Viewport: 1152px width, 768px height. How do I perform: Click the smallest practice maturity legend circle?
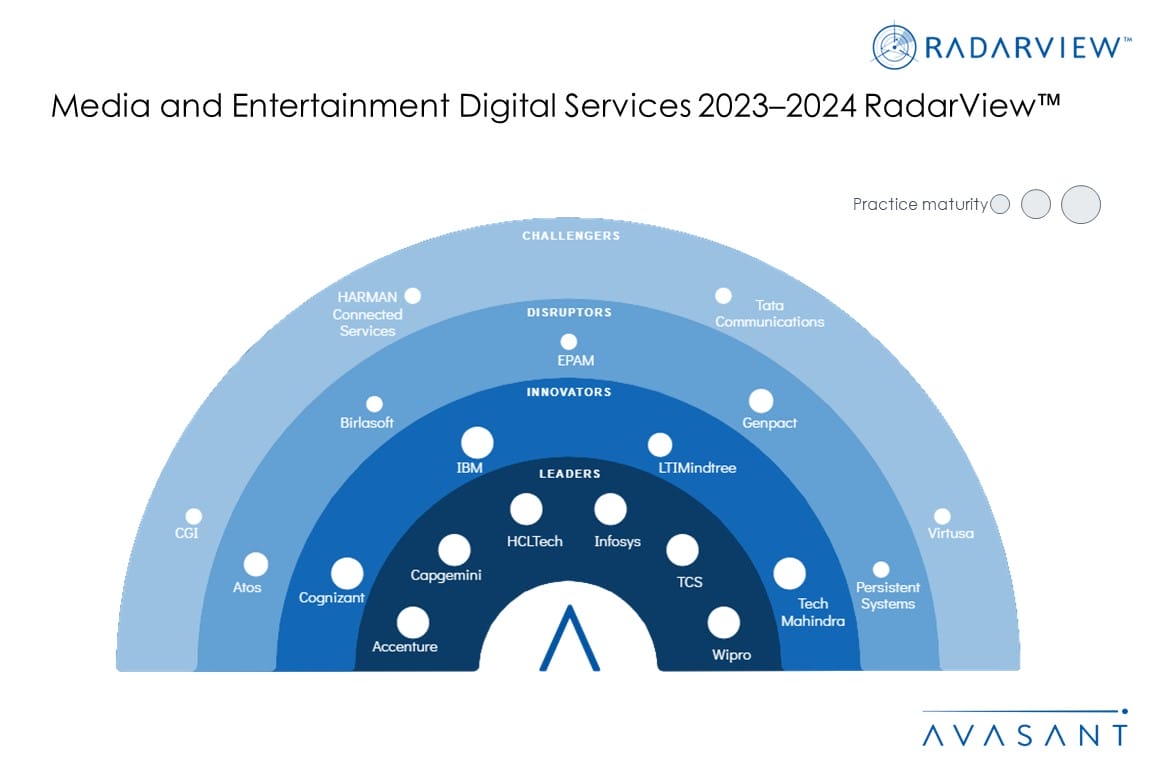pos(1000,204)
